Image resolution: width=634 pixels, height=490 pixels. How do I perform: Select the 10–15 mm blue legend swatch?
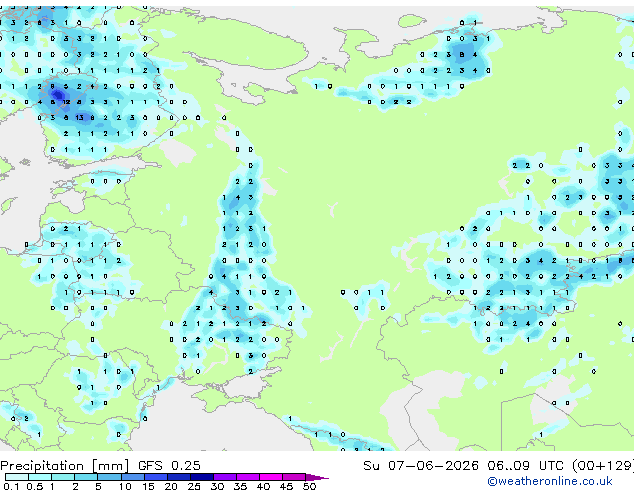pos(133,477)
